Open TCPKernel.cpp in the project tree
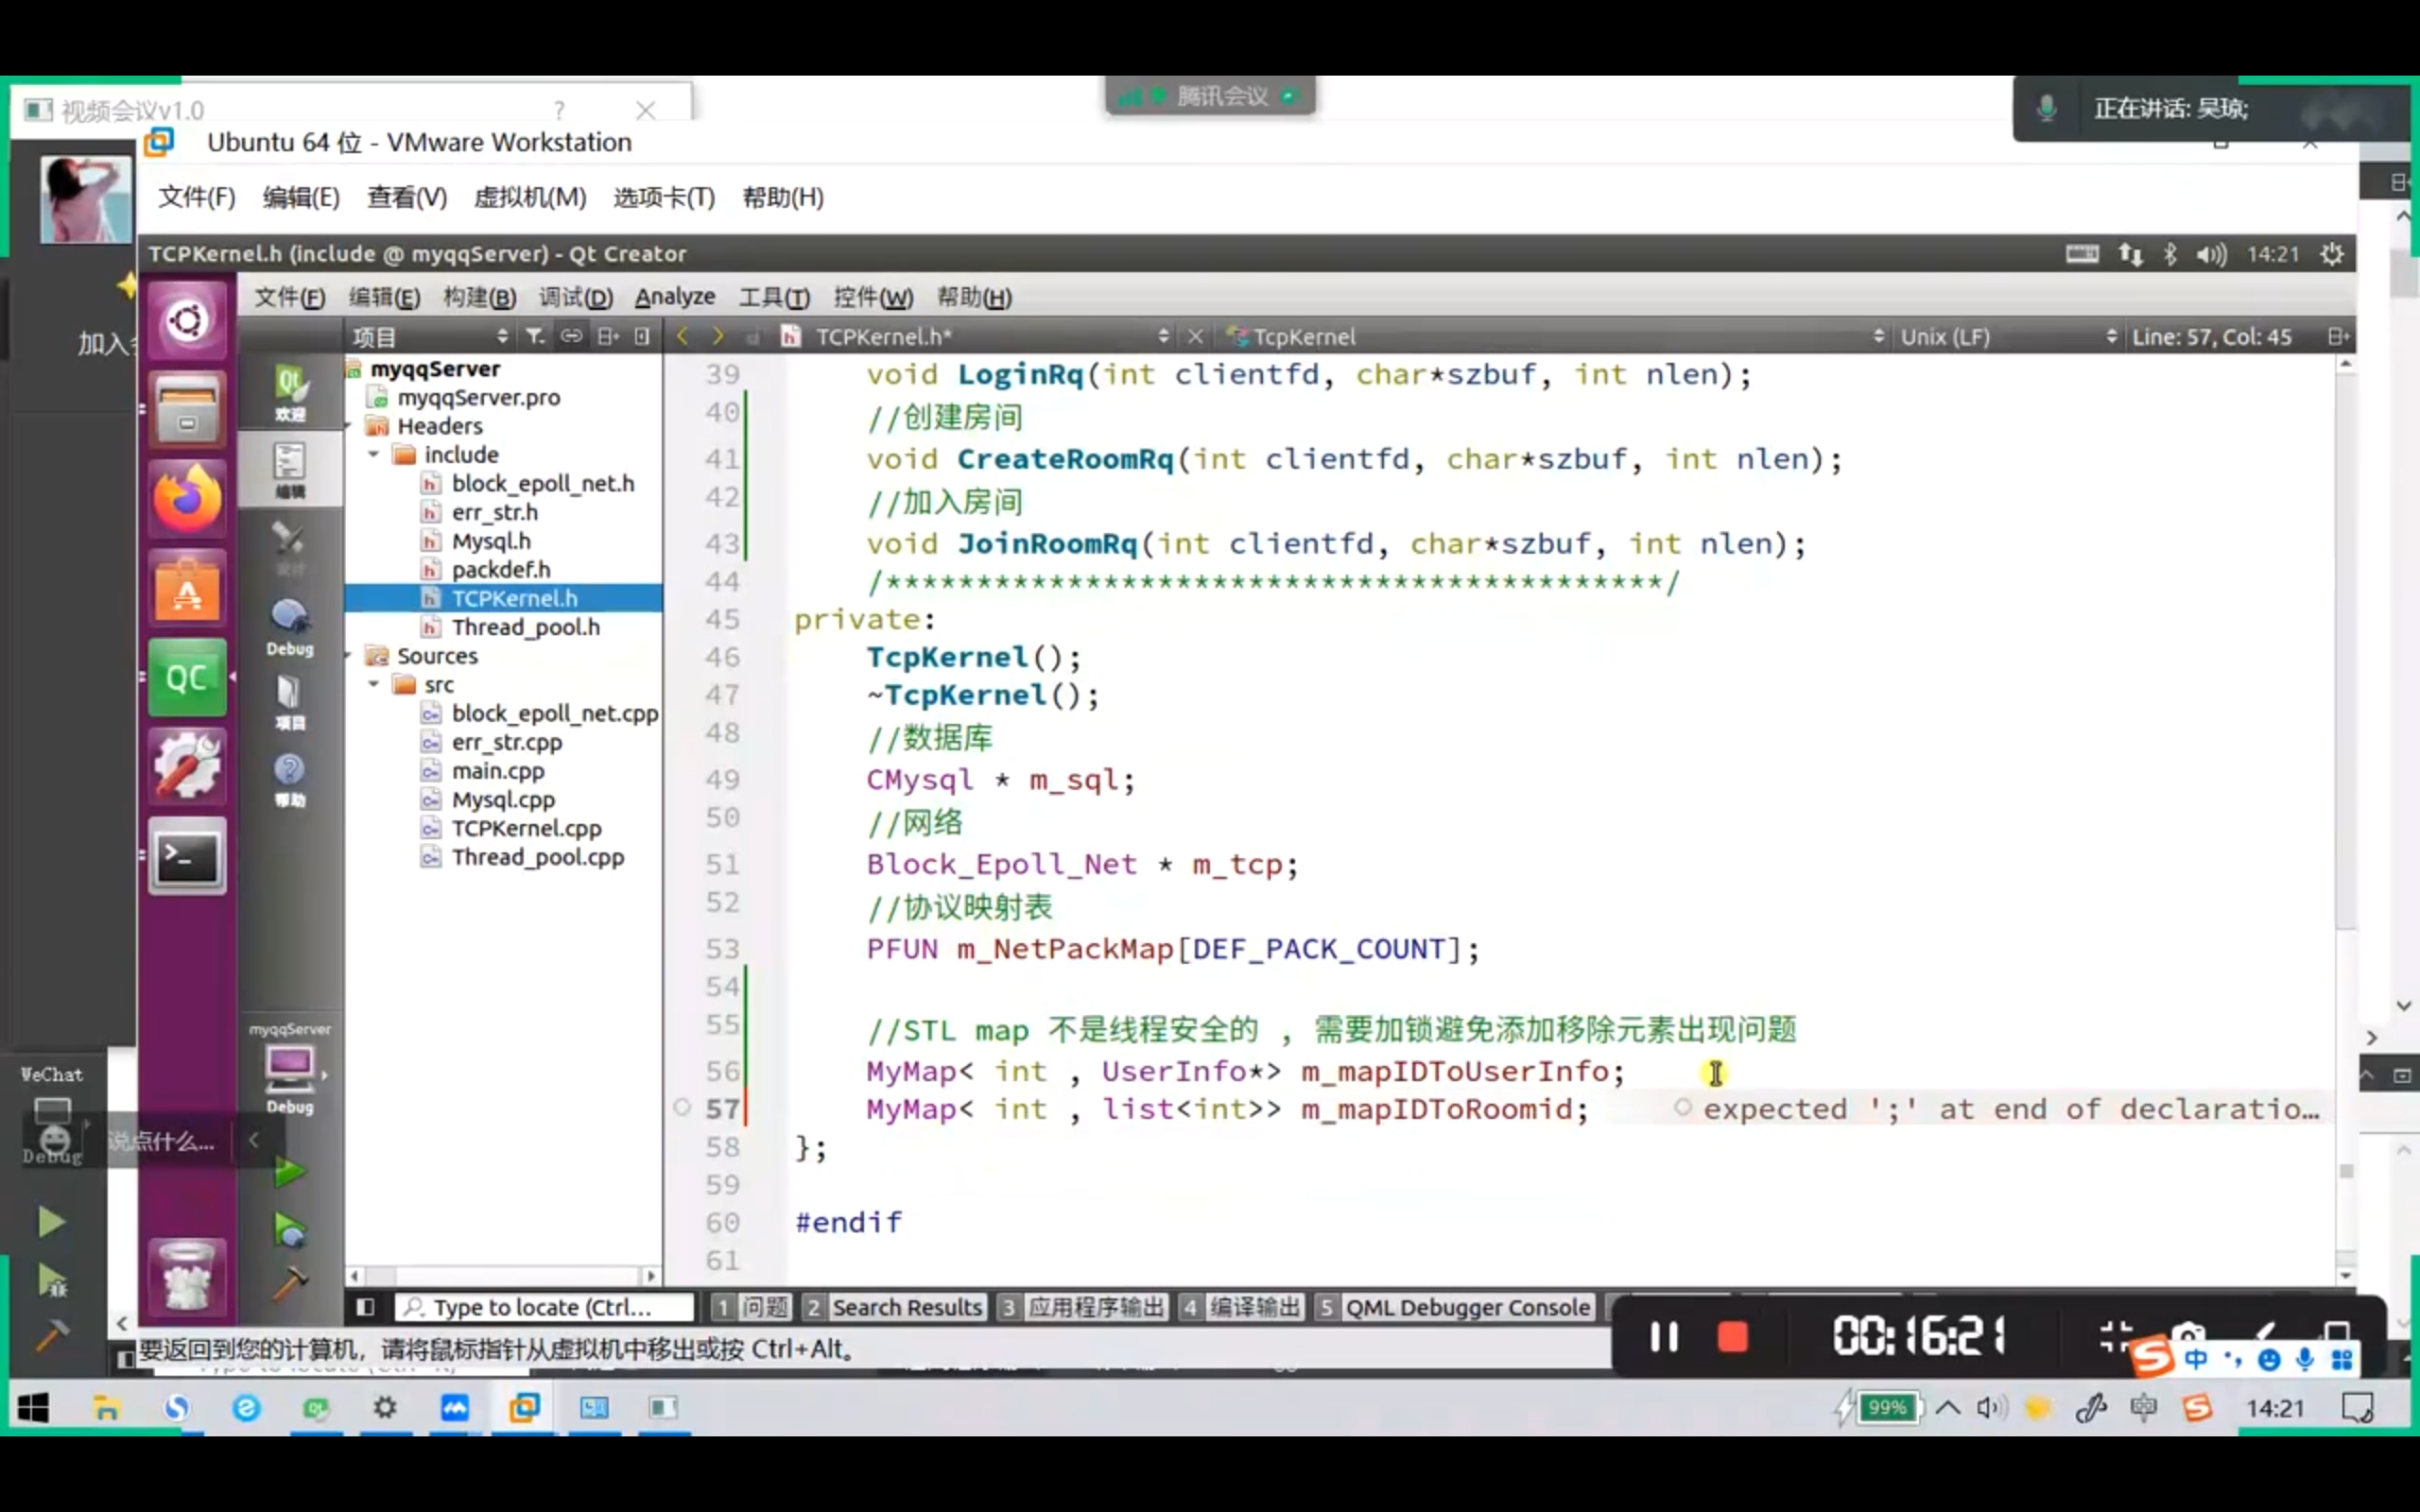 tap(526, 828)
